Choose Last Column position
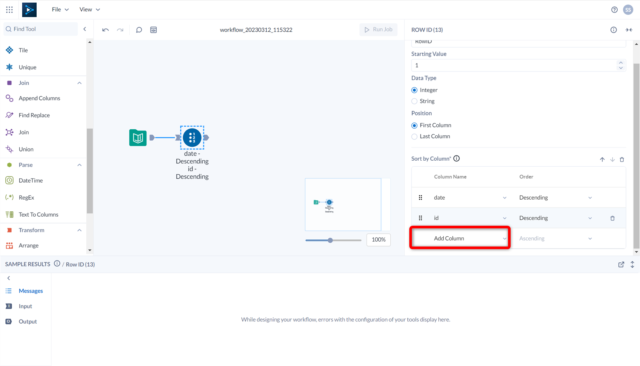This screenshot has width=640, height=366. [x=414, y=136]
